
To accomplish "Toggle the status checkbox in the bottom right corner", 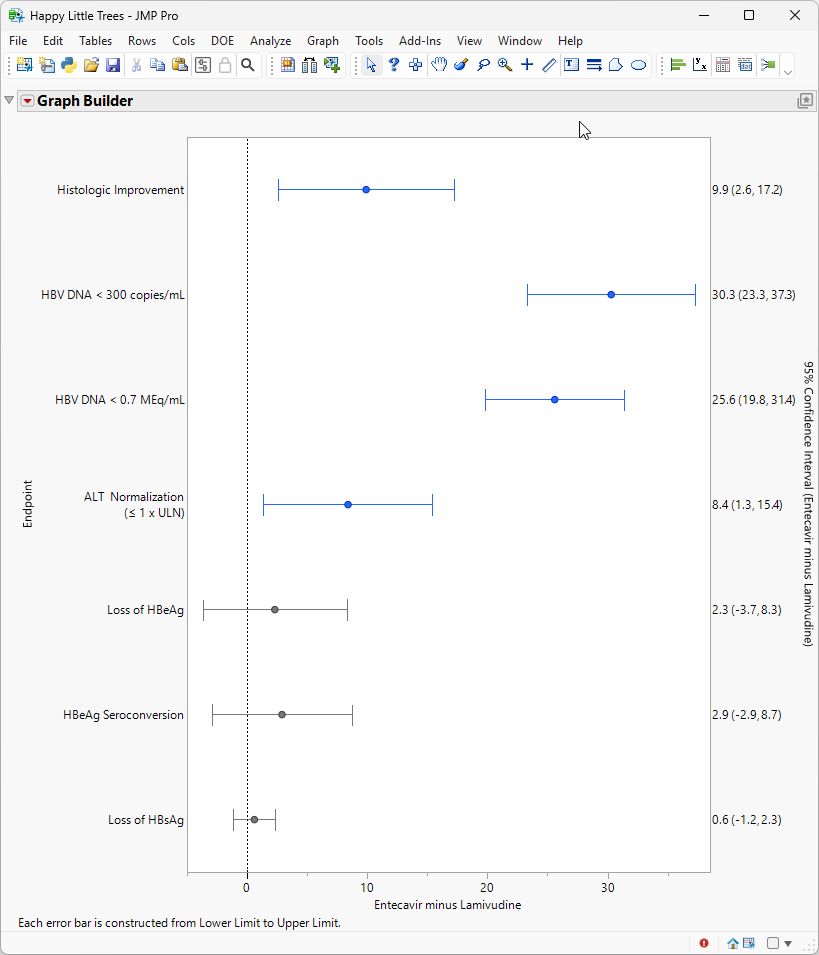I will pos(772,943).
